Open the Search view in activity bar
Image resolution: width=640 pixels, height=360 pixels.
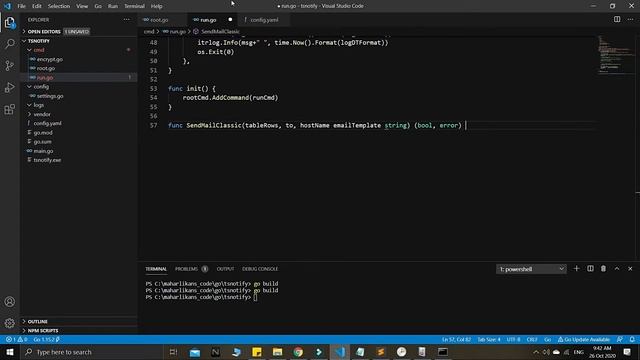pos(10,44)
